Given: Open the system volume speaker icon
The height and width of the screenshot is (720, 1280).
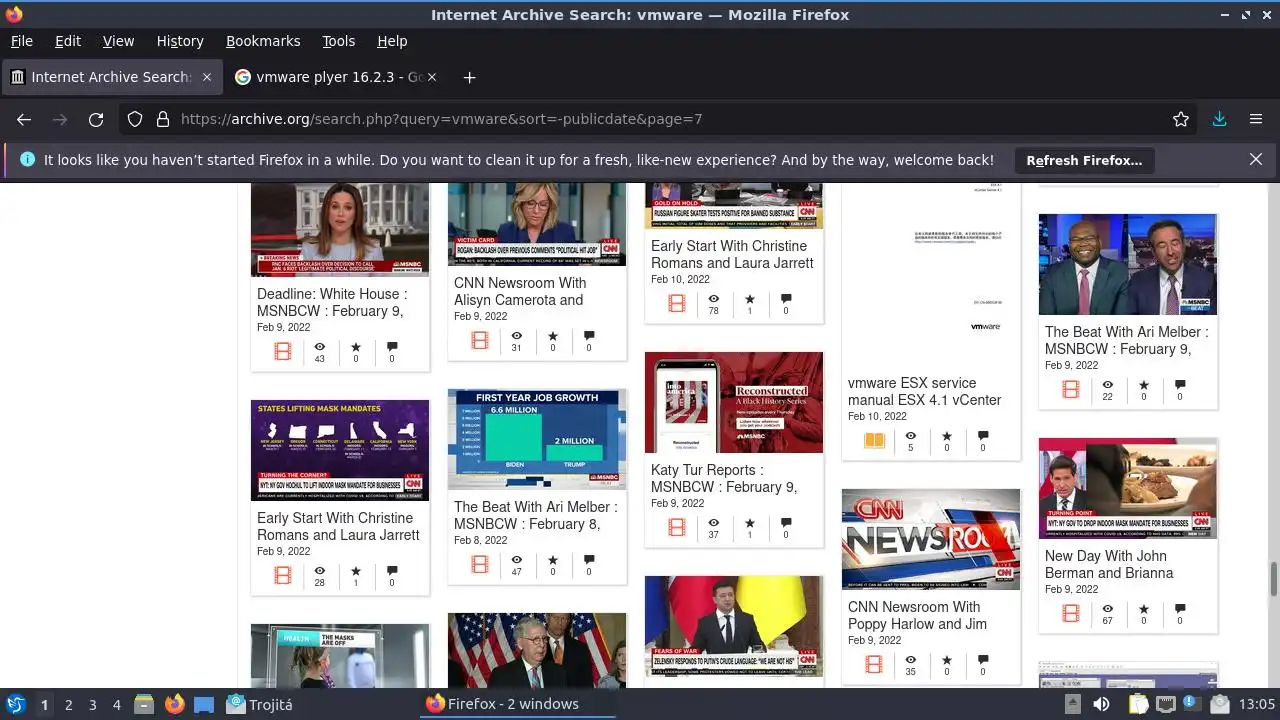Looking at the screenshot, I should pyautogui.click(x=1101, y=704).
